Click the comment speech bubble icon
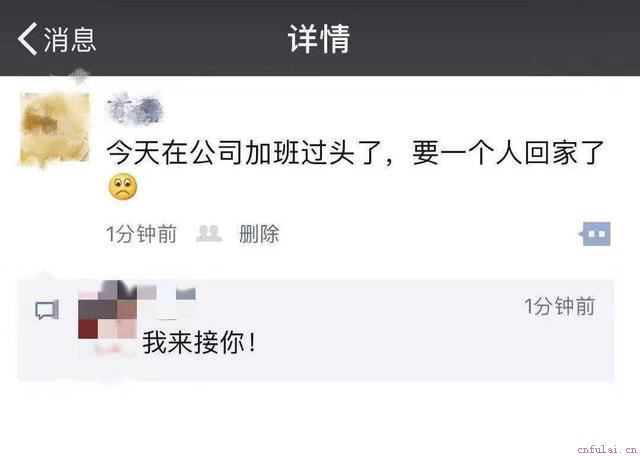Viewport: 640px width, 456px height. 47,310
